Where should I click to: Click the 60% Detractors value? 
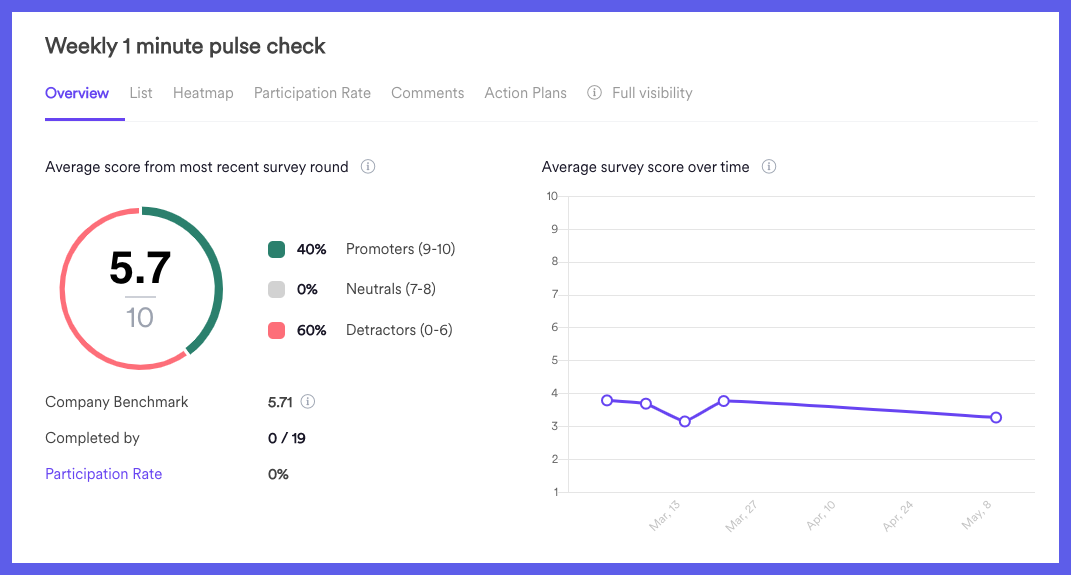coord(311,331)
